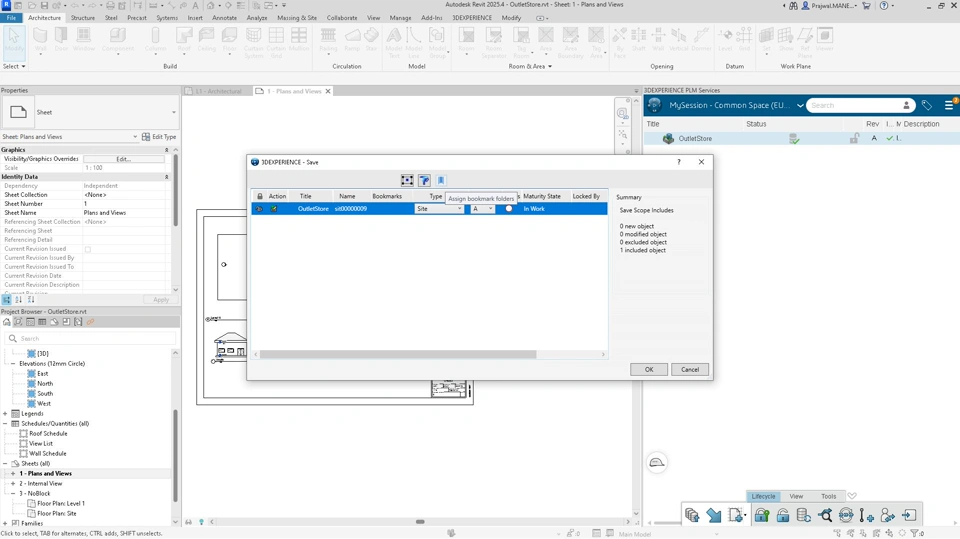Click the horizontal scrollbar in Save dialog
This screenshot has height=539, width=960.
398,355
